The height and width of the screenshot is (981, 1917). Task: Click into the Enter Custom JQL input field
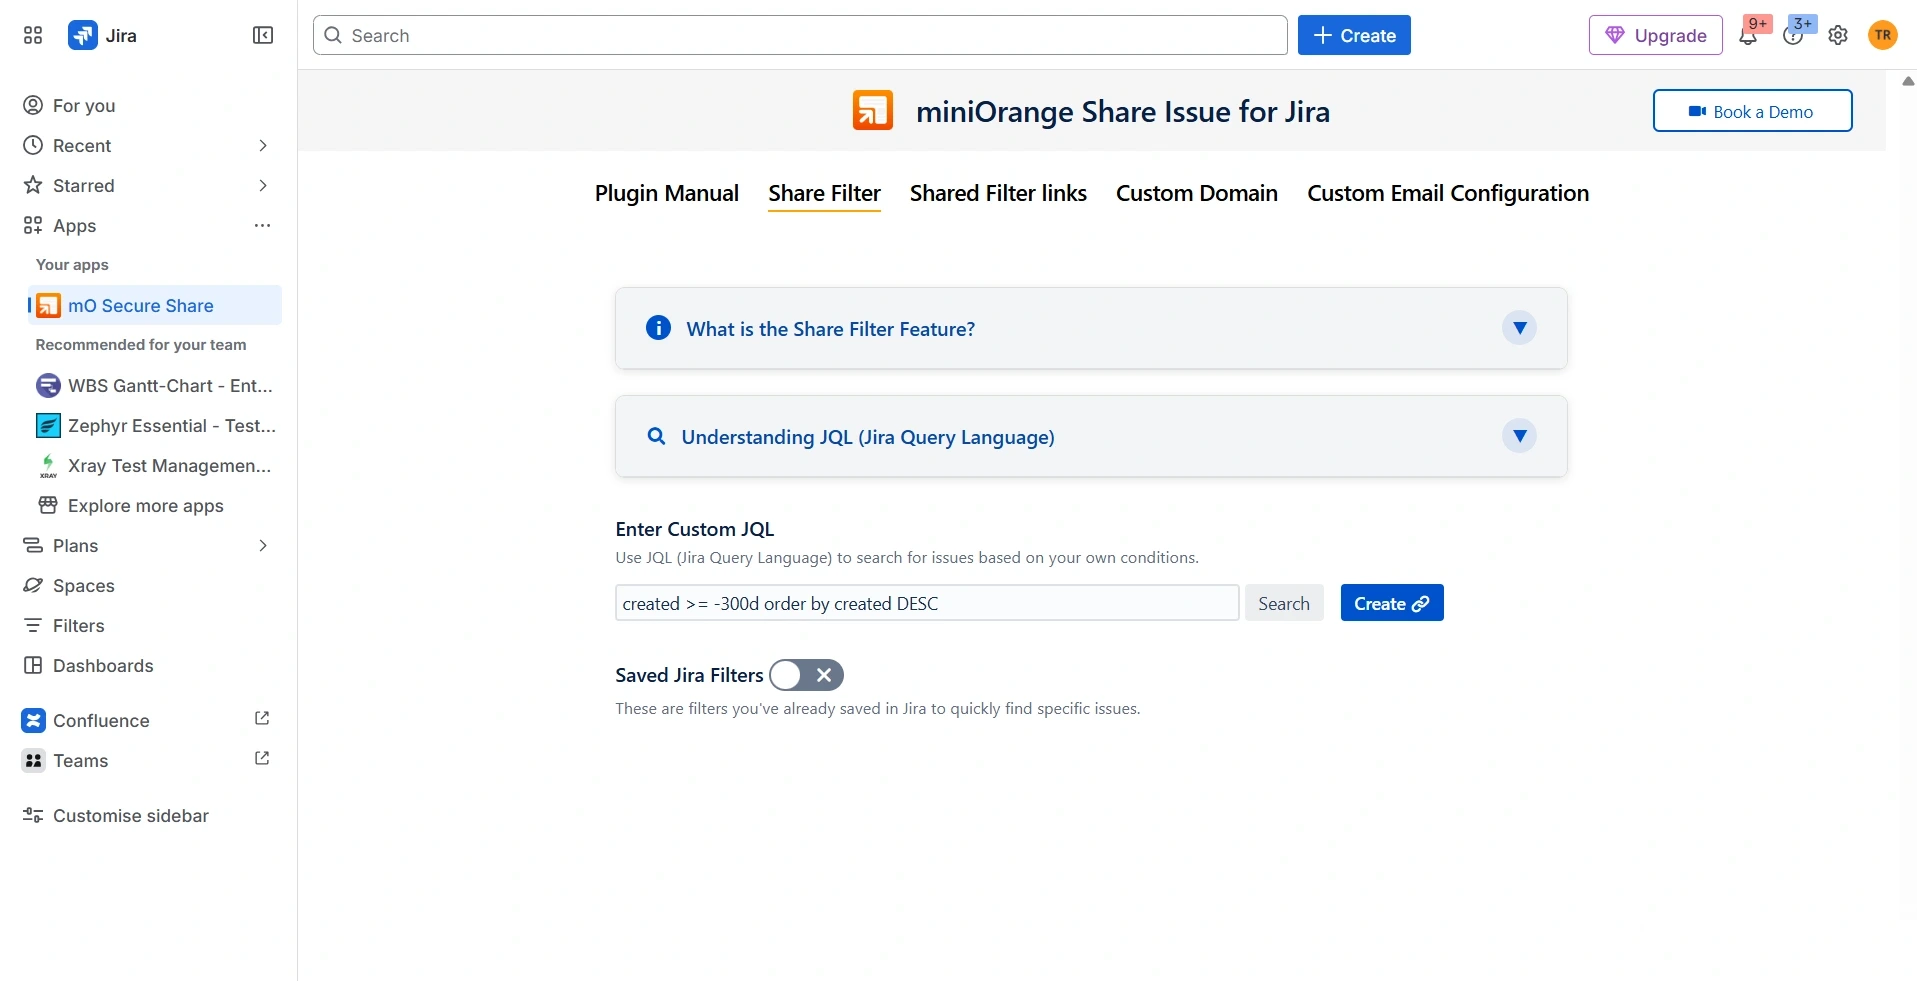(x=927, y=603)
